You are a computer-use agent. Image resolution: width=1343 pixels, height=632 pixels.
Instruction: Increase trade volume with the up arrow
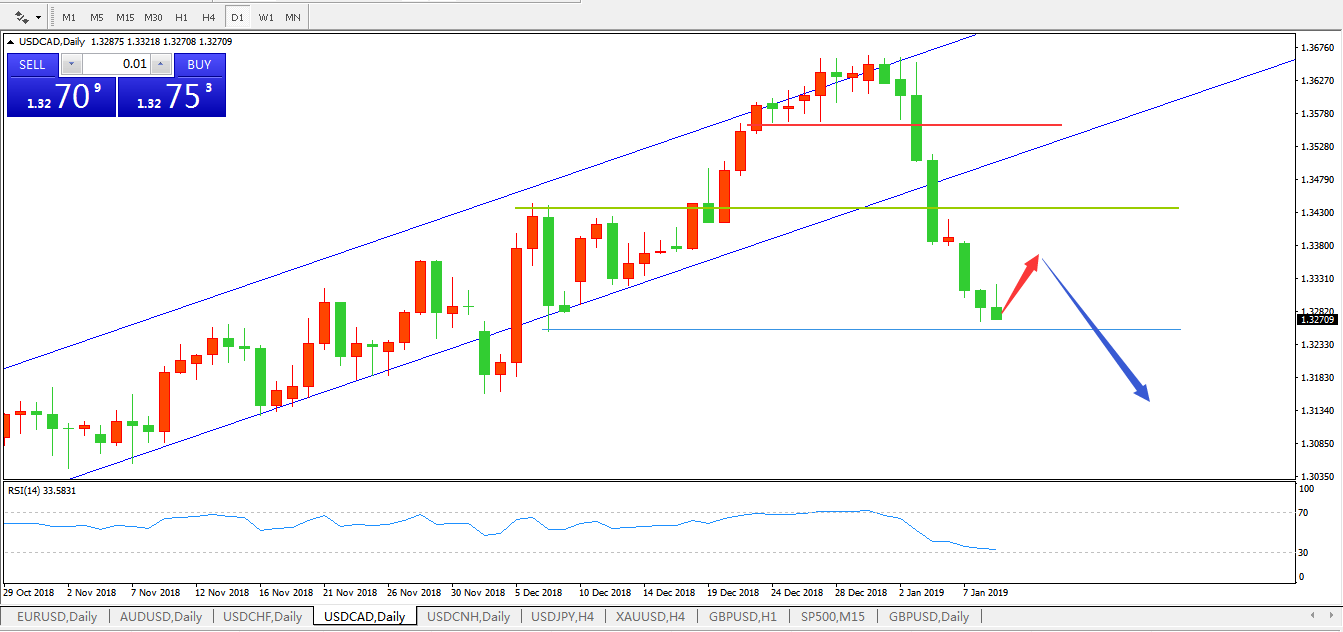162,64
